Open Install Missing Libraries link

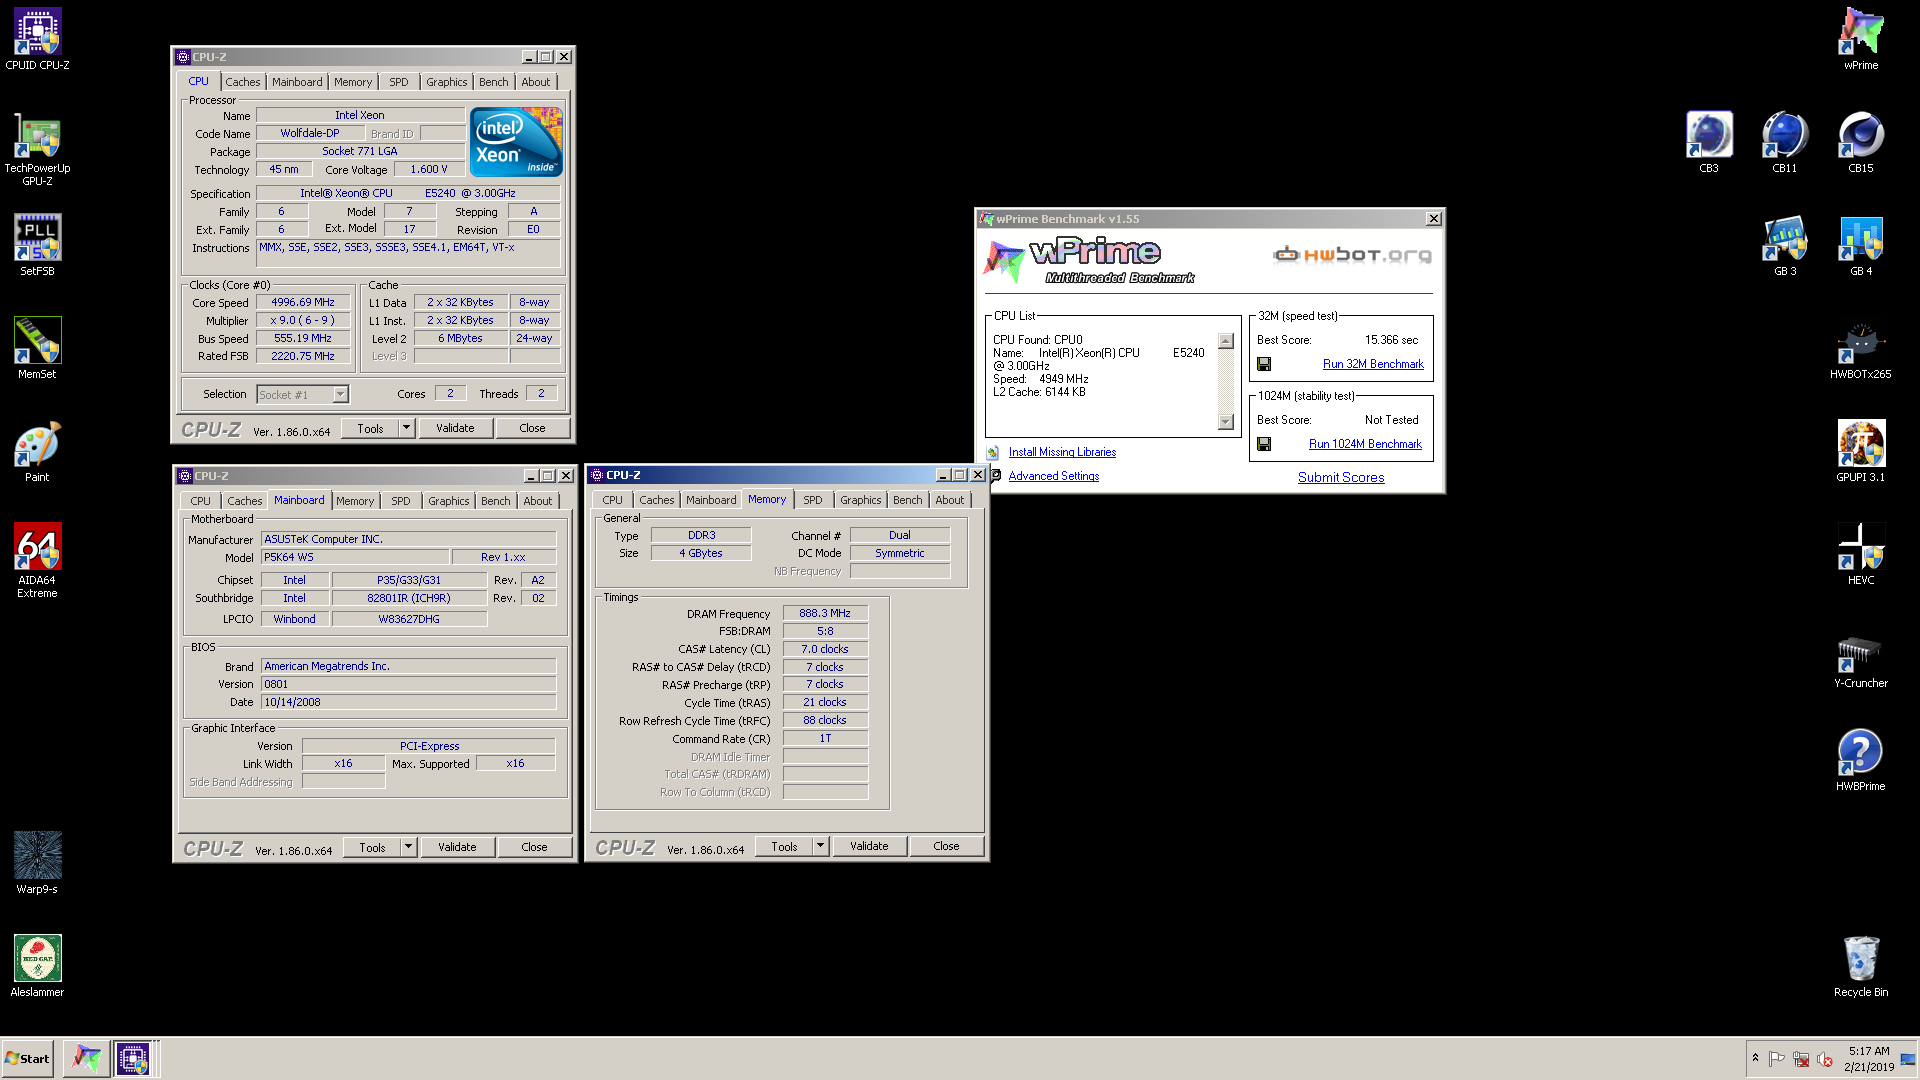tap(1062, 452)
